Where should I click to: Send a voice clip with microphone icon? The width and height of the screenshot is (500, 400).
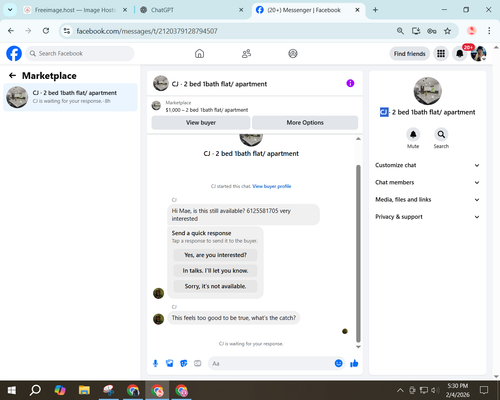[155, 363]
